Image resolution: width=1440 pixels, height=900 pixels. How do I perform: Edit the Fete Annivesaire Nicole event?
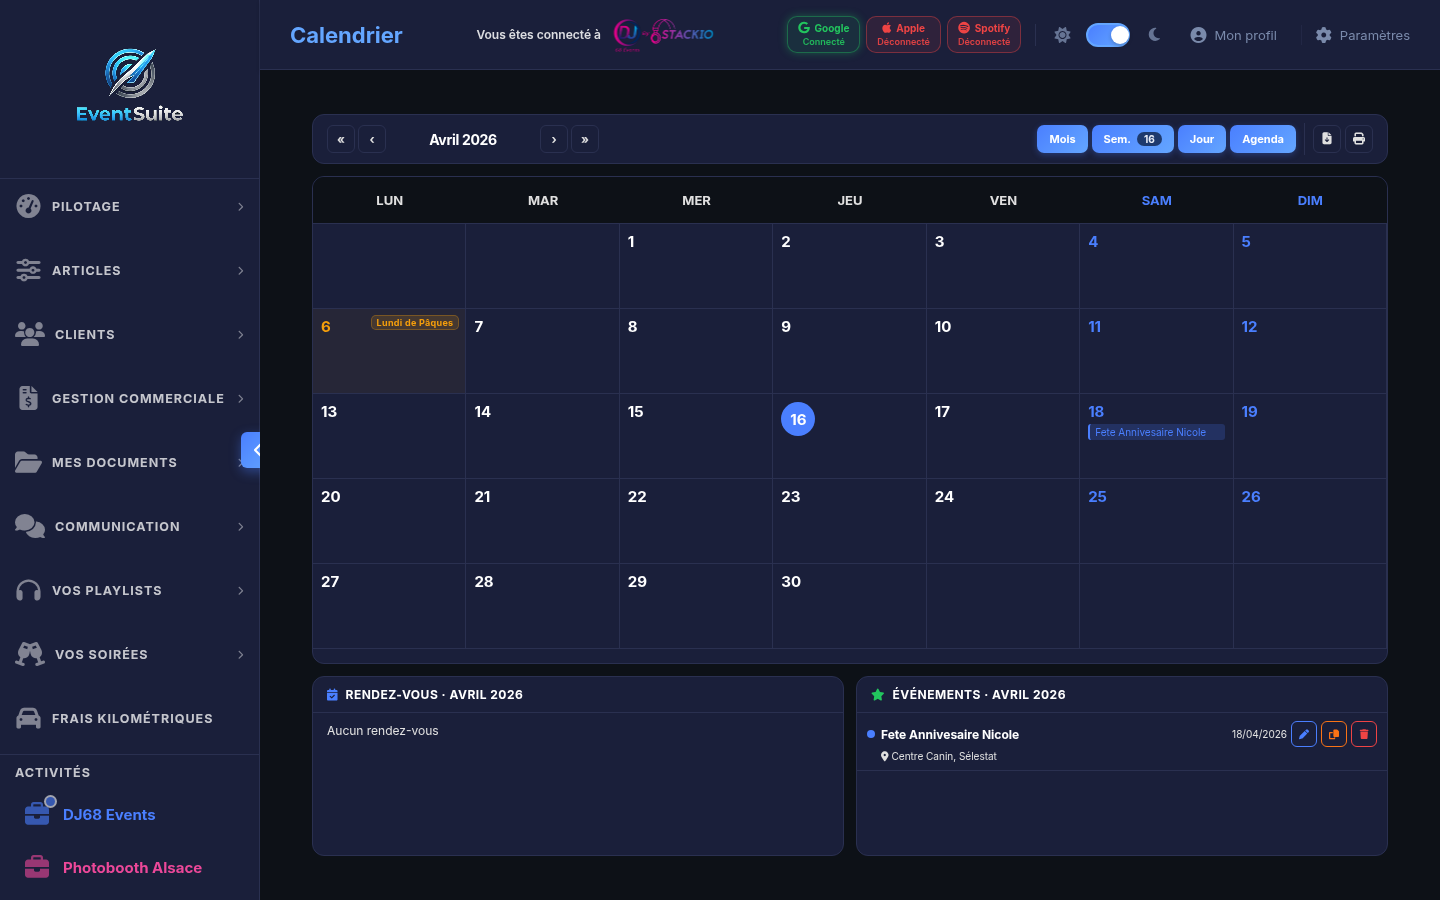[x=1304, y=734]
